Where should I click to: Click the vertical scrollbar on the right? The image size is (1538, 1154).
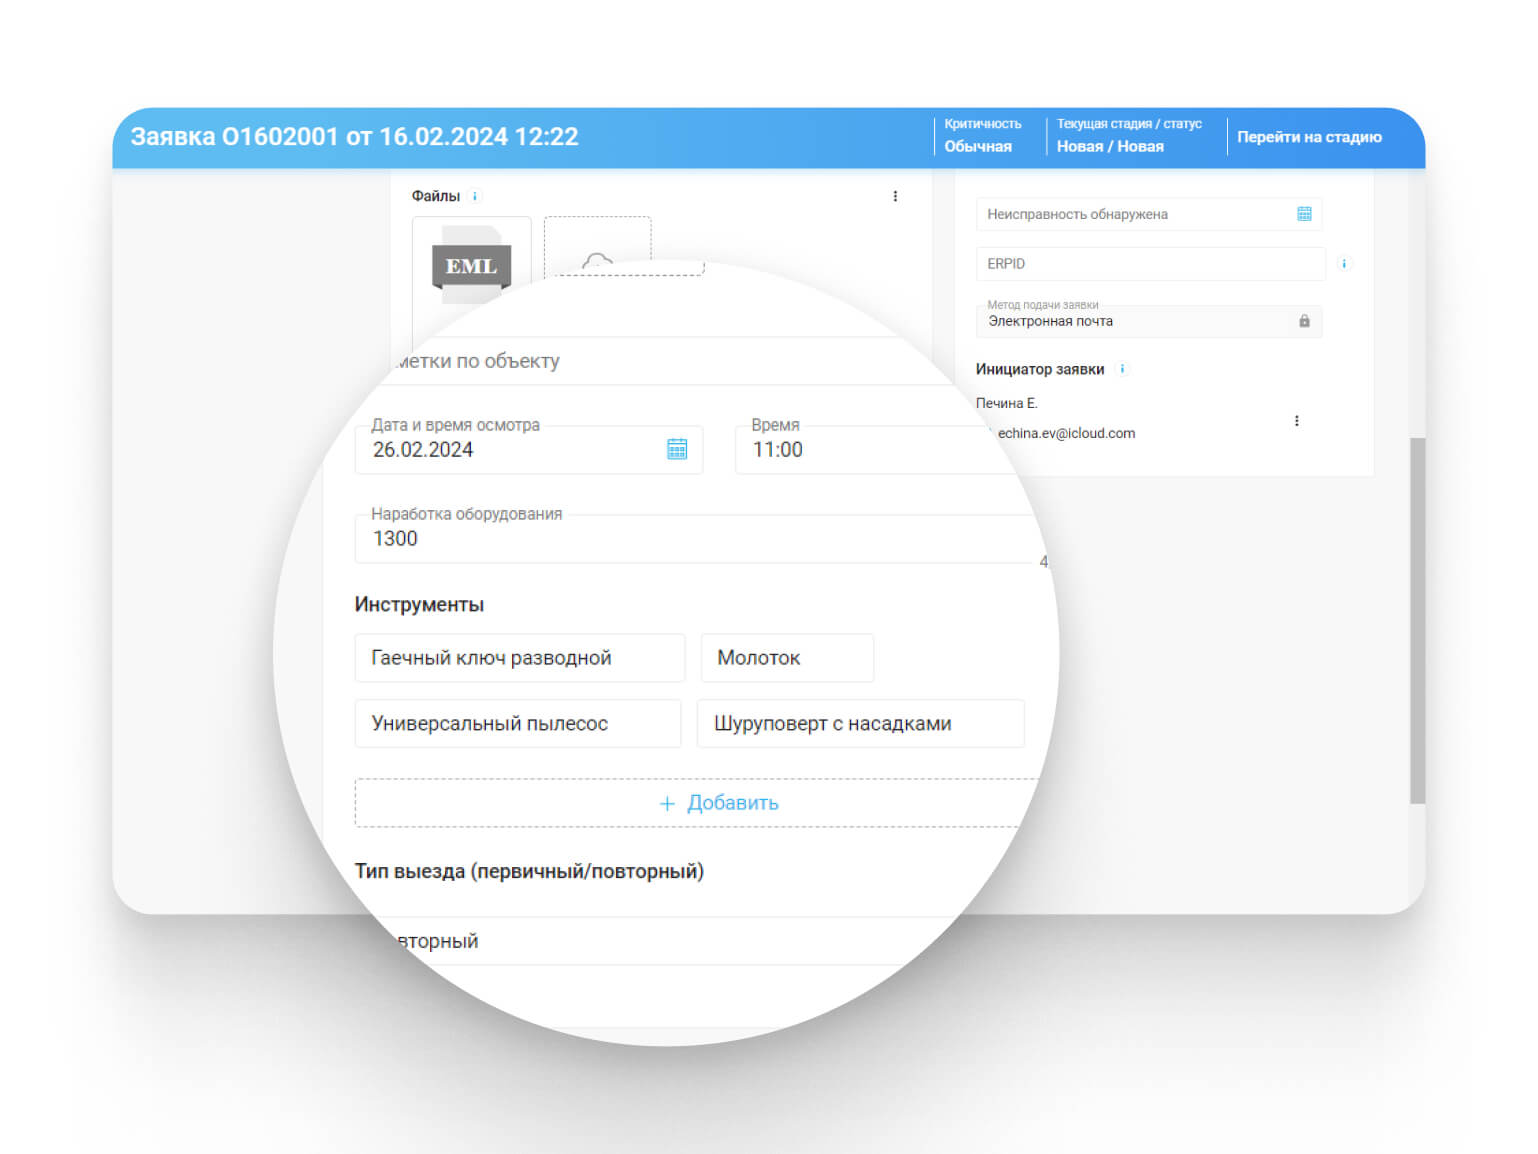coord(1417,620)
